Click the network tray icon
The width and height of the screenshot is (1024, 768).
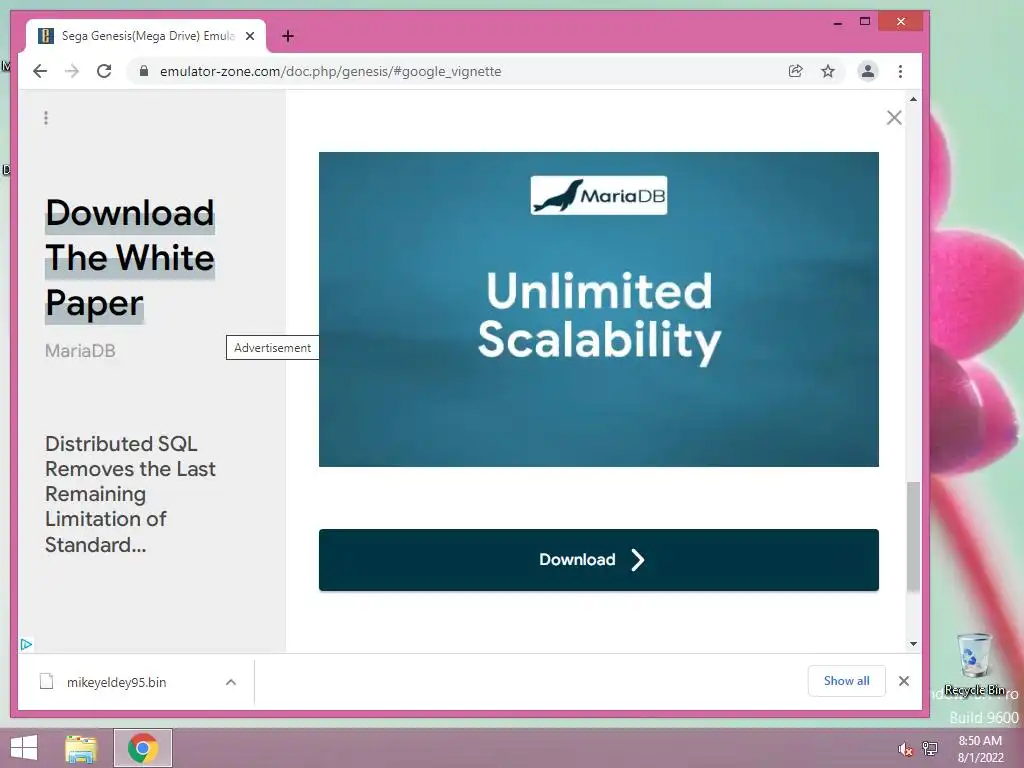(929, 749)
